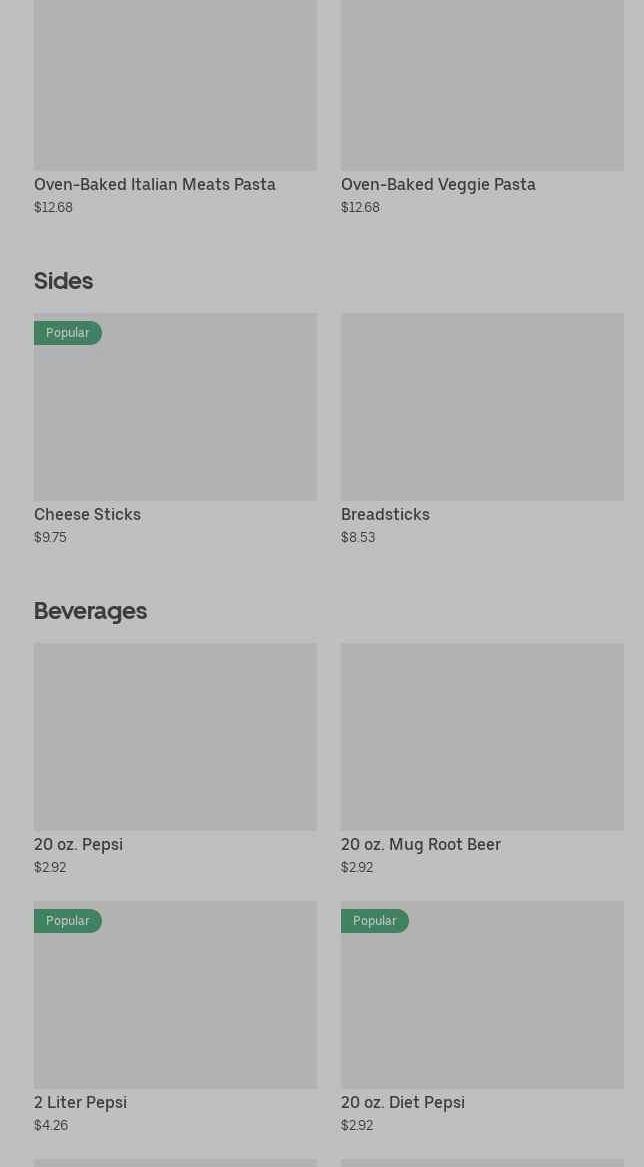Viewport: 644px width, 1167px height.
Task: Select the Cheese Sticks item name
Action: [87, 514]
